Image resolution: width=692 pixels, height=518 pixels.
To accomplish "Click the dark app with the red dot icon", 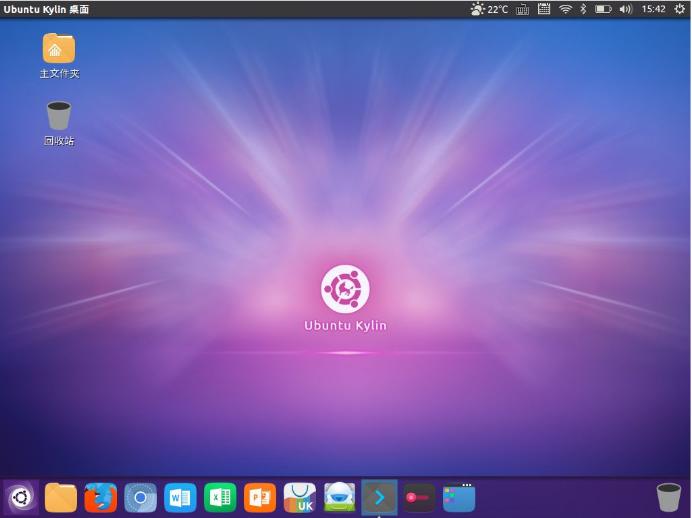I will point(419,497).
